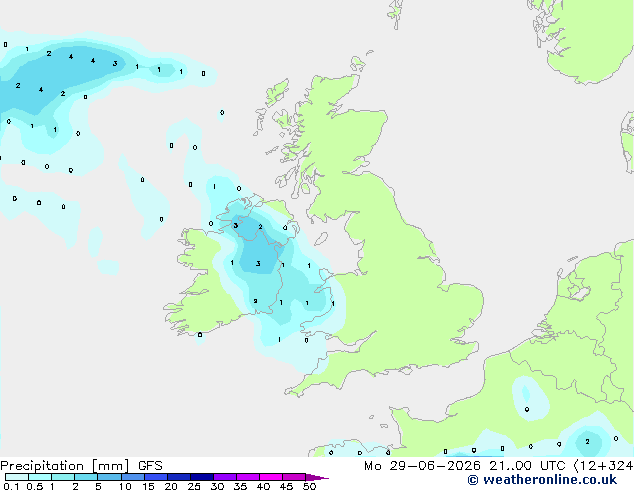Select the 2–5 mm legend swatch
This screenshot has height=490, width=634.
[86, 477]
